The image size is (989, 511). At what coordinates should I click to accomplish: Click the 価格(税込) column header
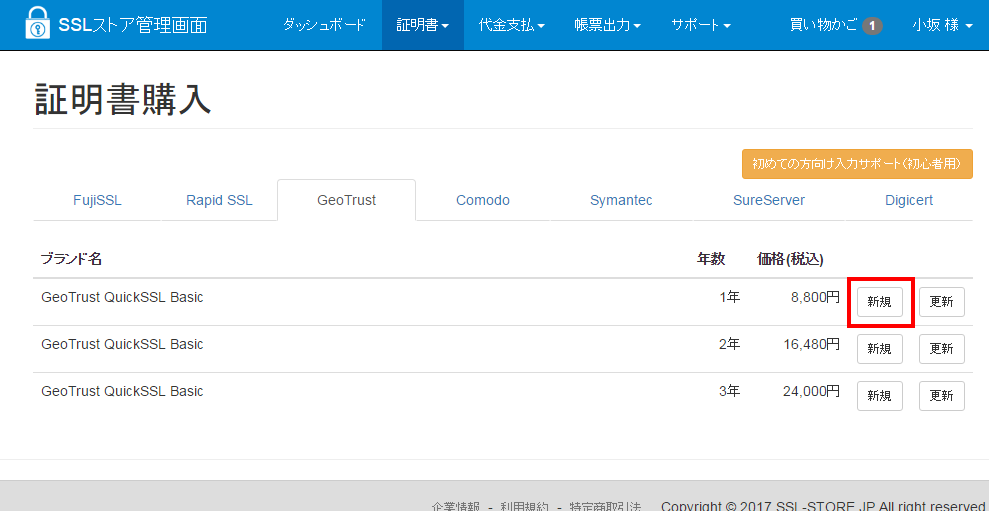pyautogui.click(x=790, y=259)
